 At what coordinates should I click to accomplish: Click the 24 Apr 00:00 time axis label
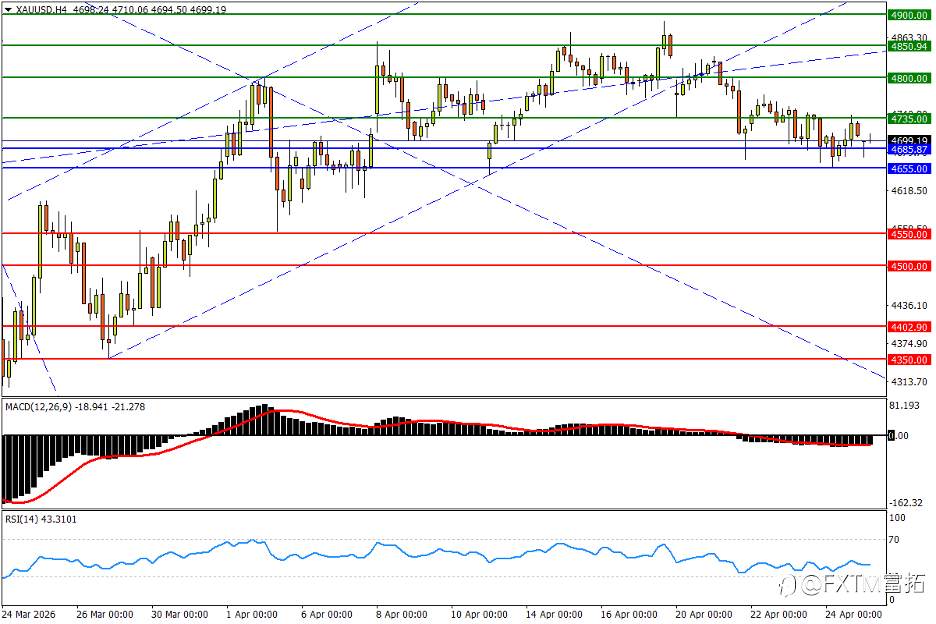(853, 614)
